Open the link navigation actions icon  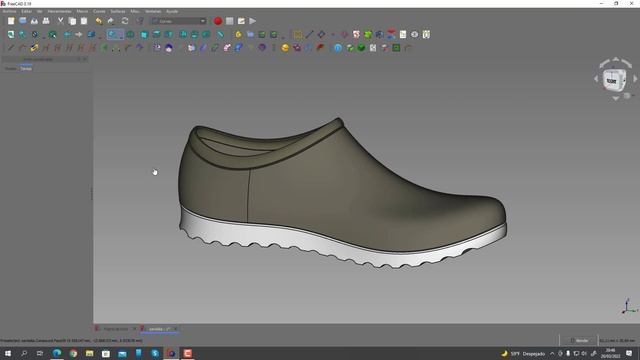tap(91, 35)
